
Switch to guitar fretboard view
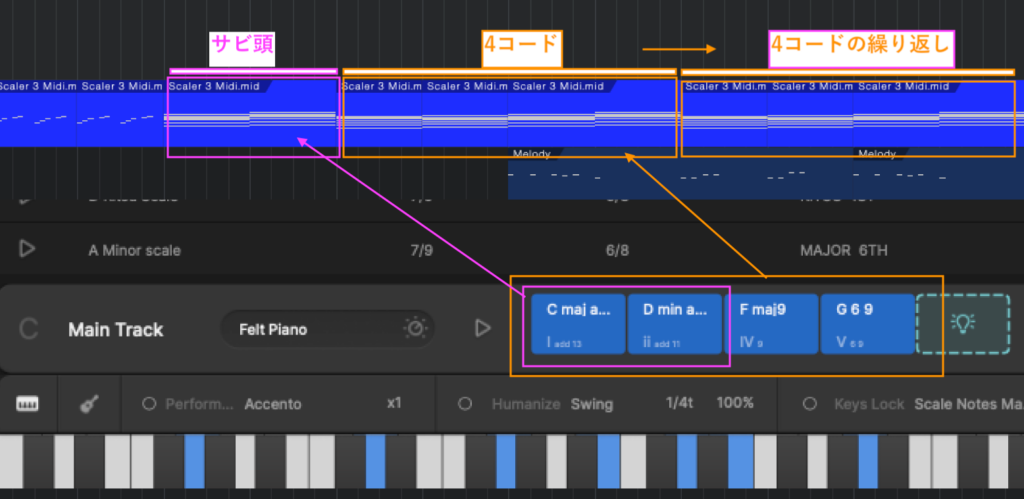click(x=90, y=404)
